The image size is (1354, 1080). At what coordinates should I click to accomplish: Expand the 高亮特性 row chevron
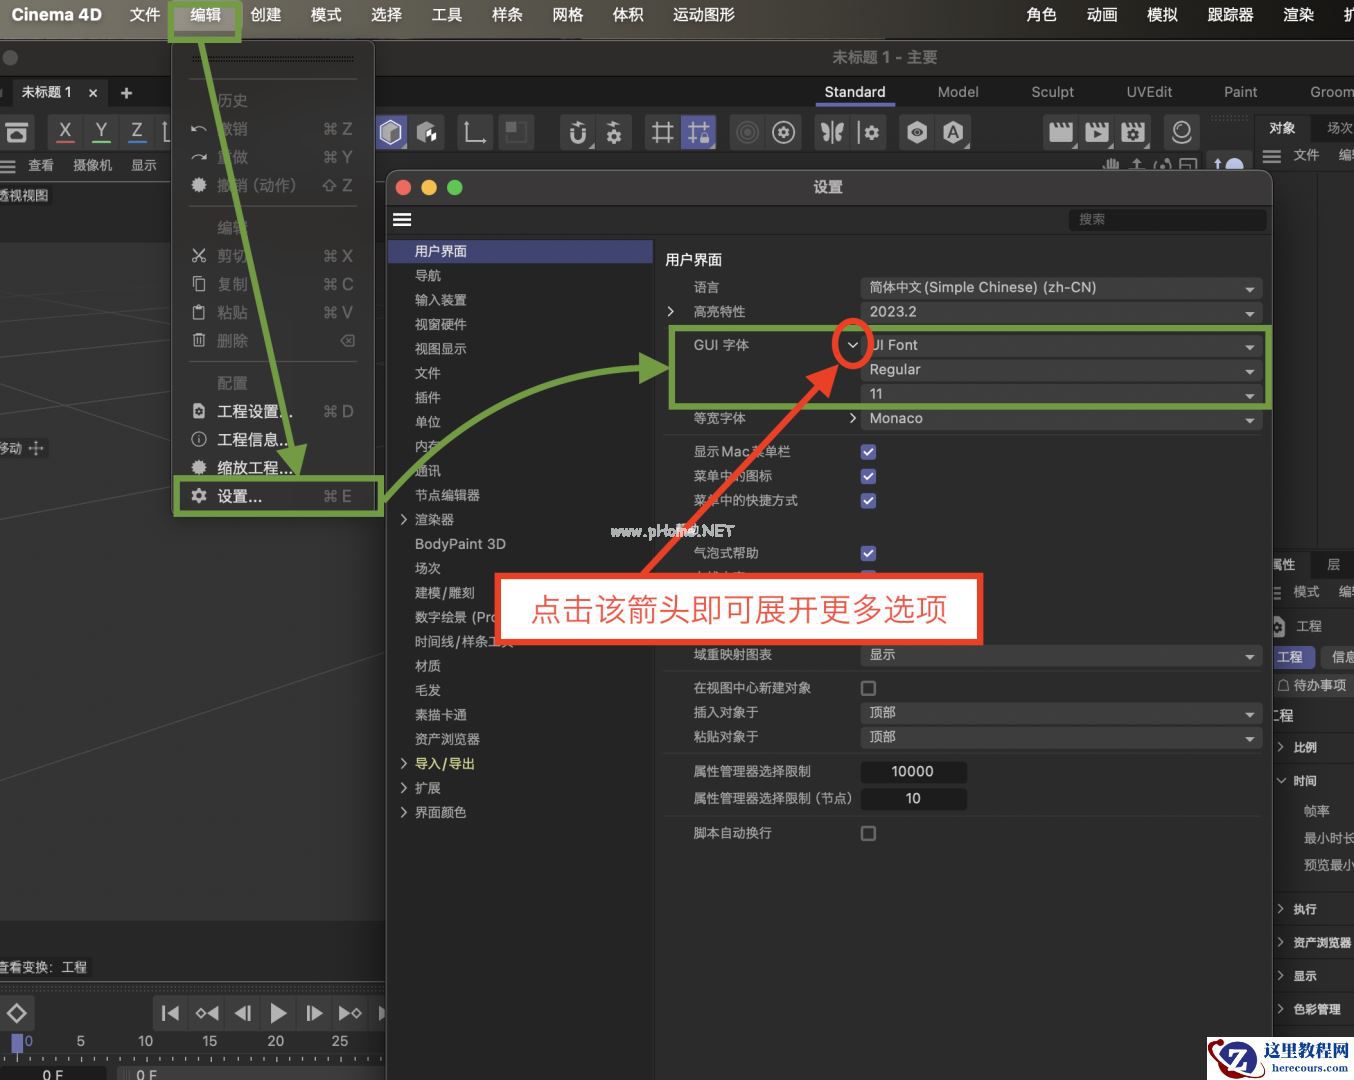pos(671,312)
